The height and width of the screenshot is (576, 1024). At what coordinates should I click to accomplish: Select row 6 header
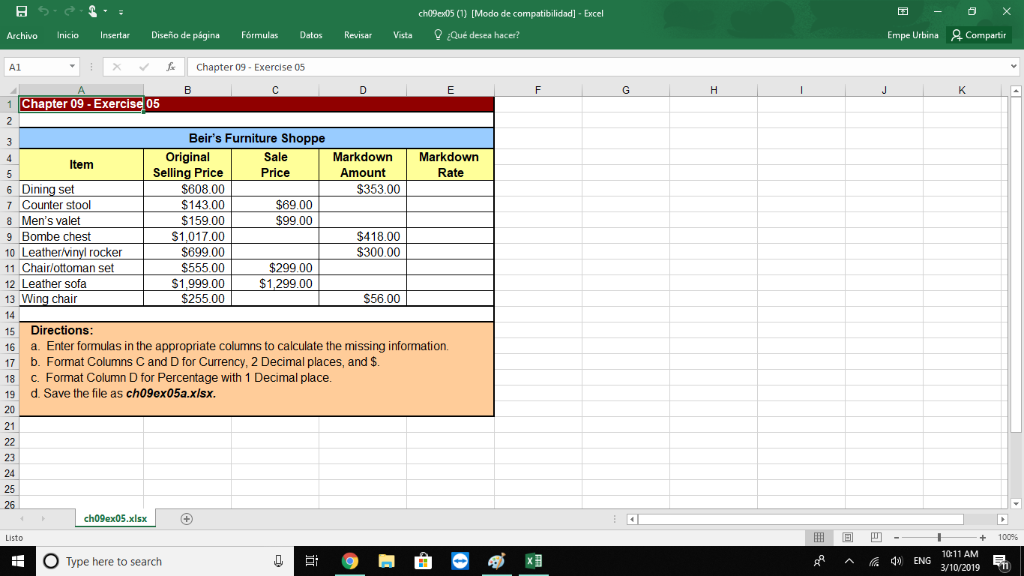click(x=9, y=189)
